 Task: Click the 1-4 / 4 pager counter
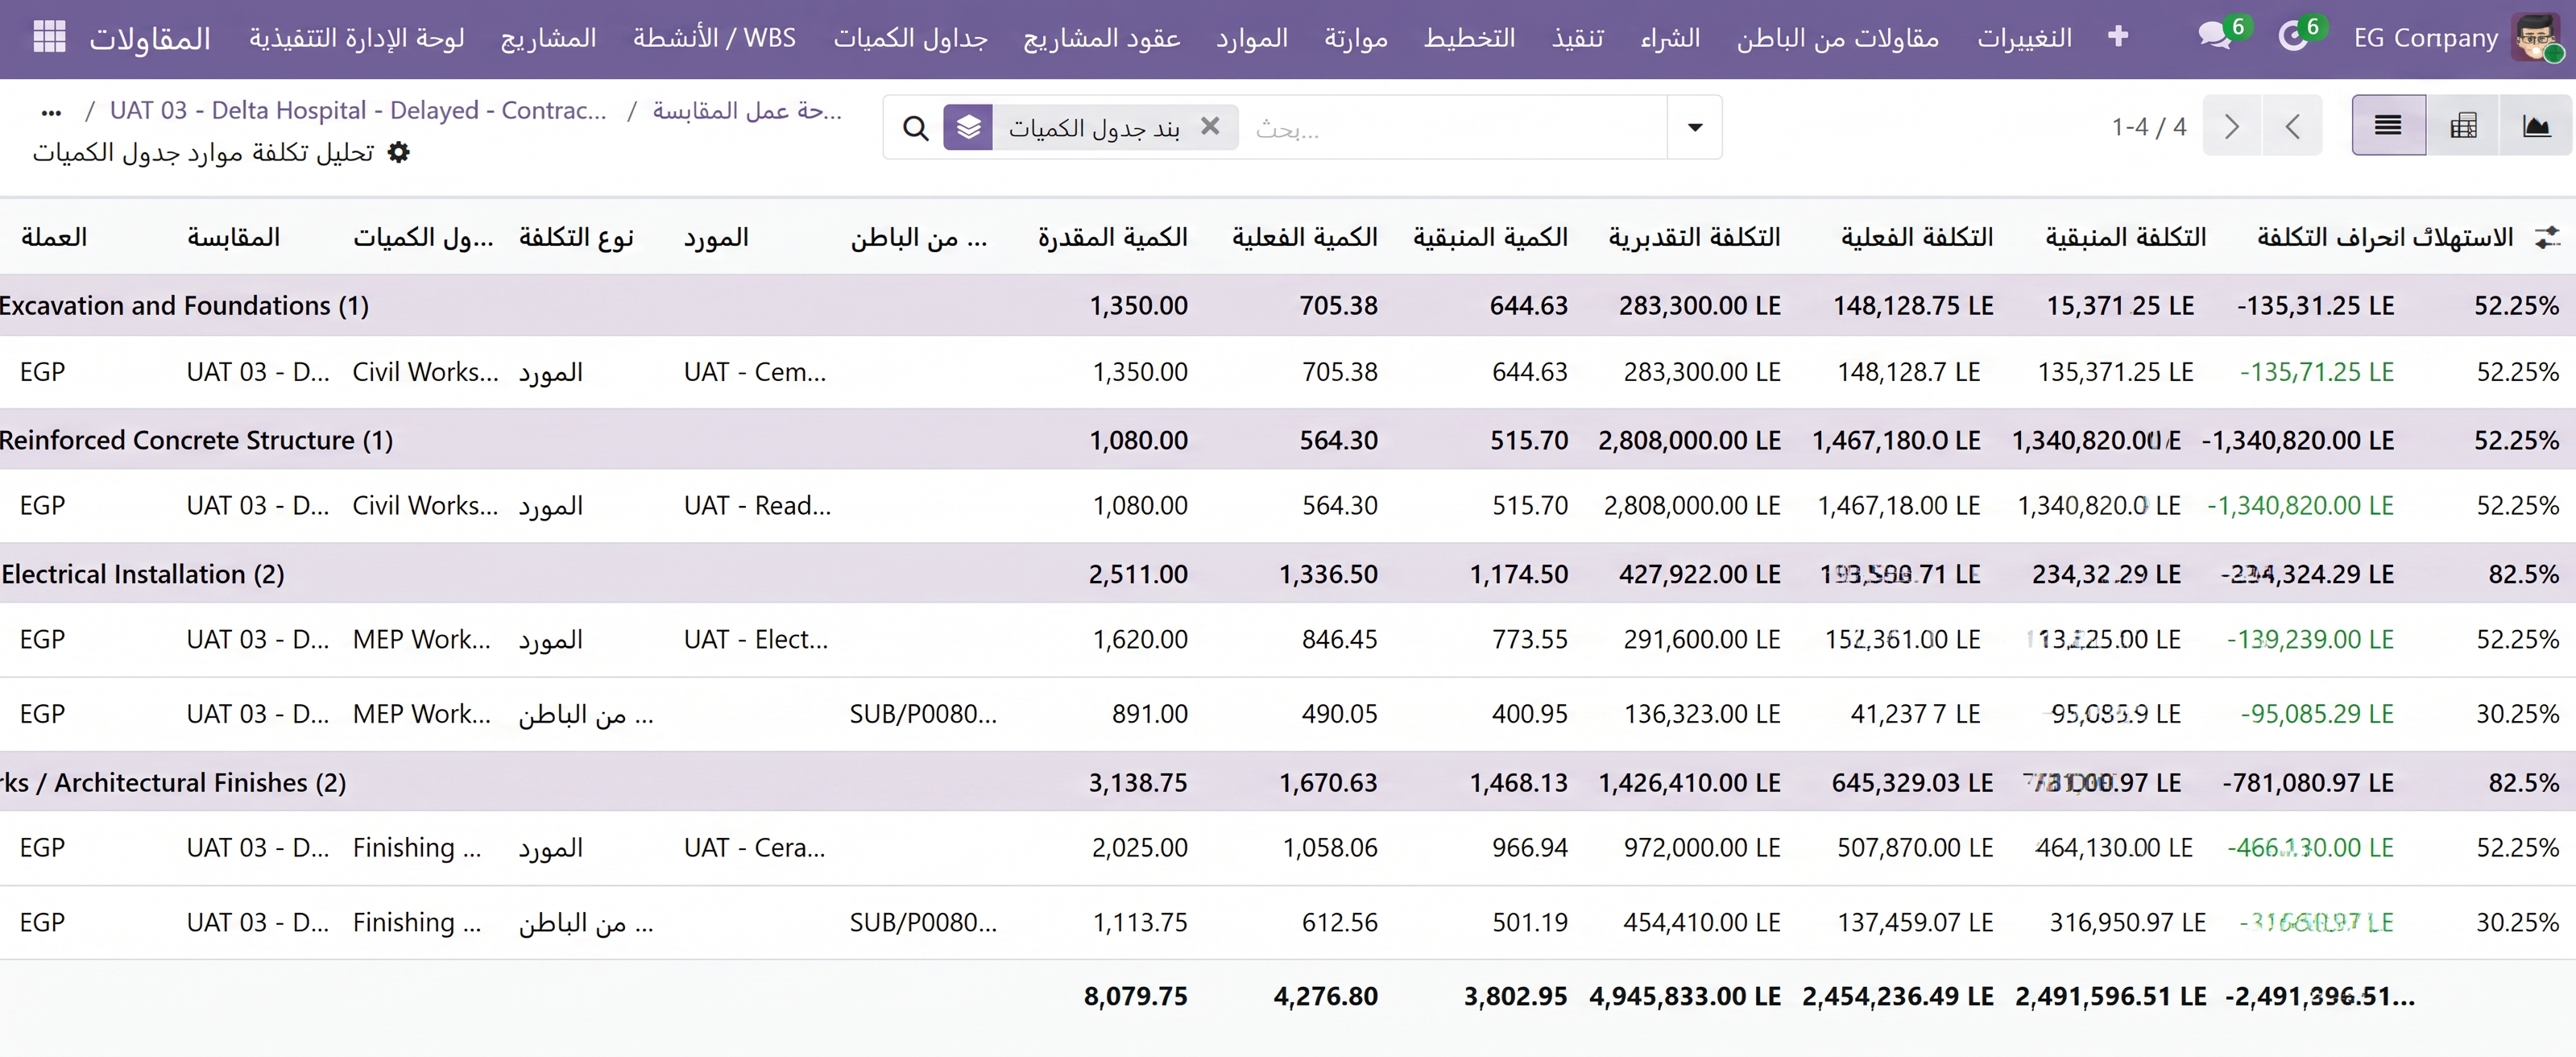(2148, 127)
